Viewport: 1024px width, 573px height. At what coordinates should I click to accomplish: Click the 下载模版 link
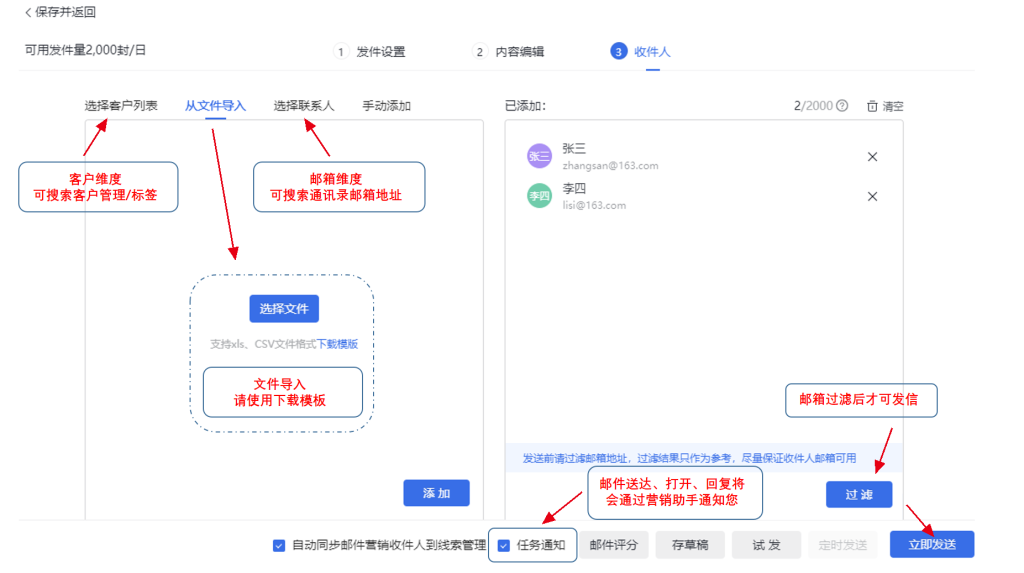[338, 344]
